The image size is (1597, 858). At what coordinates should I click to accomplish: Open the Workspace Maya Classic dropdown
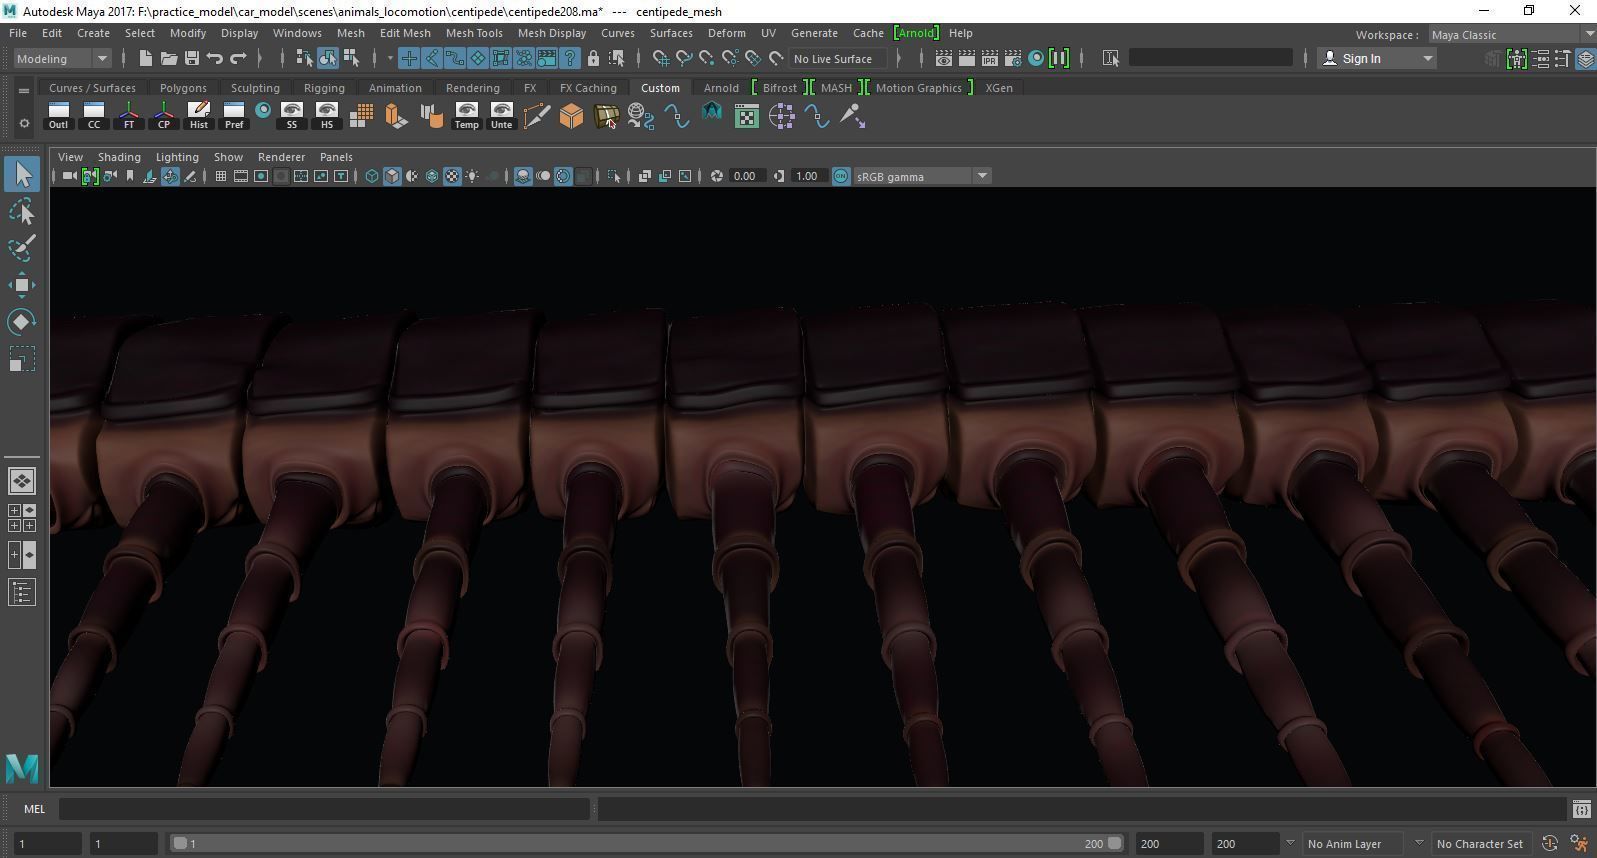click(1511, 34)
